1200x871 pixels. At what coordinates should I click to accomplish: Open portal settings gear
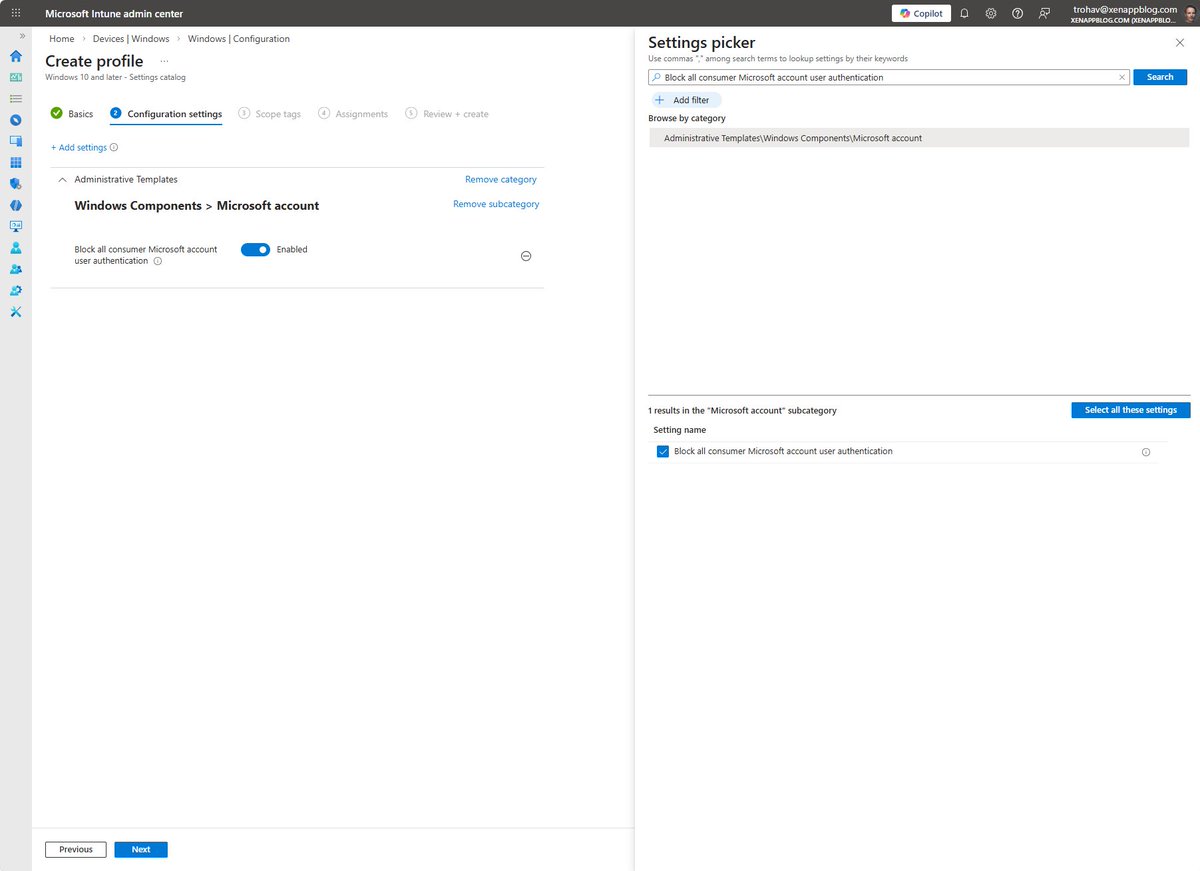pos(991,13)
